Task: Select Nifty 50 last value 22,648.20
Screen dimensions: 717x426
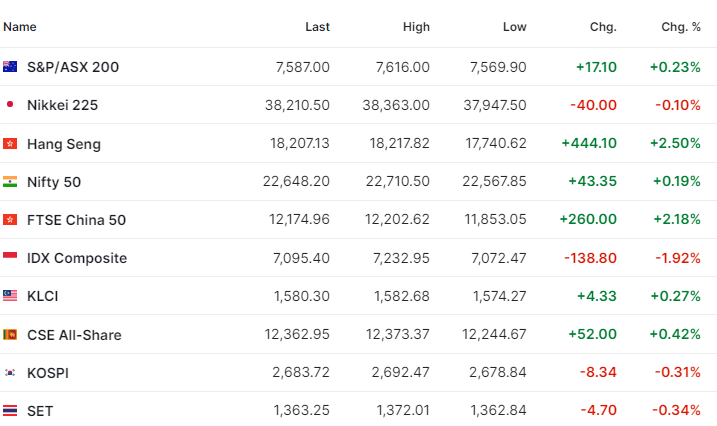Action: [296, 181]
